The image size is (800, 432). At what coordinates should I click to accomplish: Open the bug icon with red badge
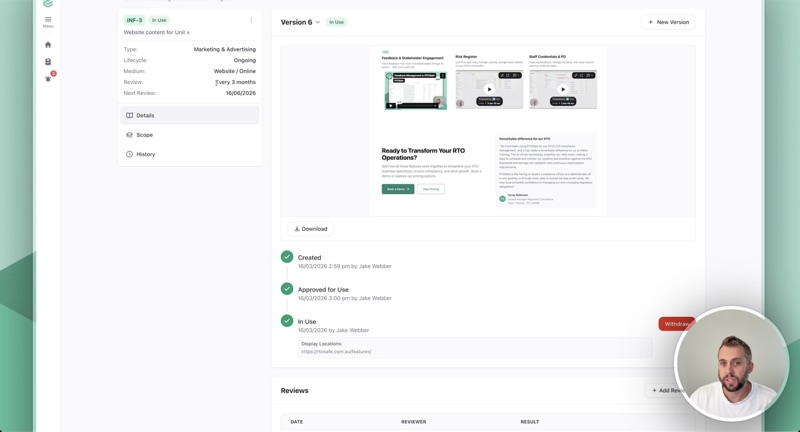pos(49,78)
